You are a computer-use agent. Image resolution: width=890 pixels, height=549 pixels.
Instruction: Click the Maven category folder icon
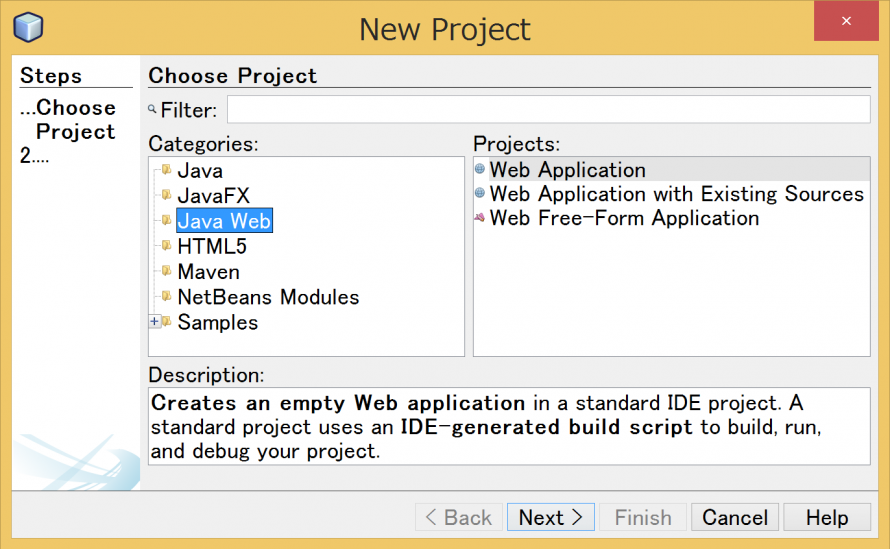point(166,271)
